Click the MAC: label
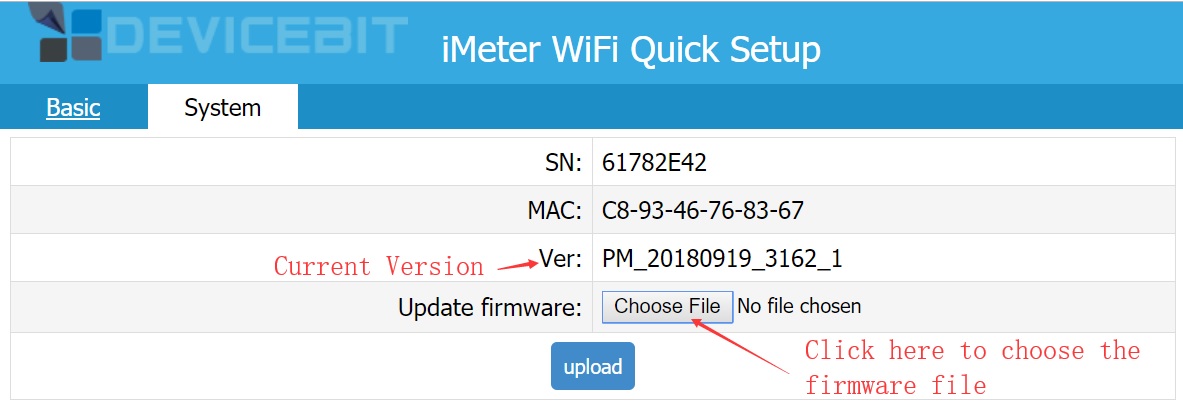The image size is (1183, 406). click(x=556, y=210)
